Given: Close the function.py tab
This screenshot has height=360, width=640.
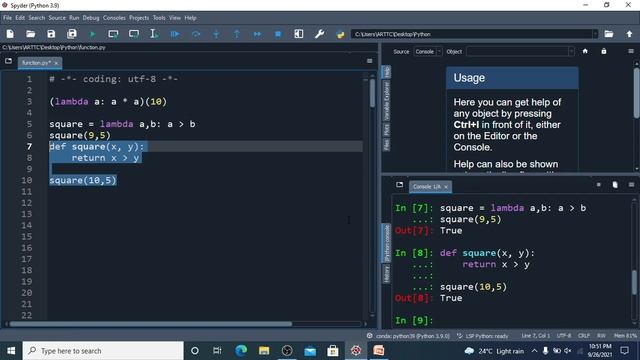Looking at the screenshot, I should pyautogui.click(x=56, y=63).
